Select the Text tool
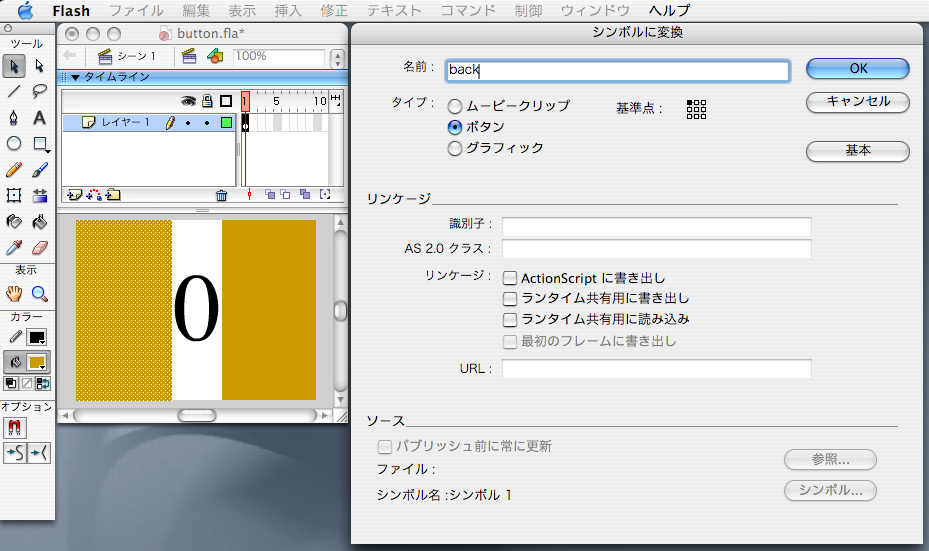This screenshot has width=929, height=551. tap(40, 118)
